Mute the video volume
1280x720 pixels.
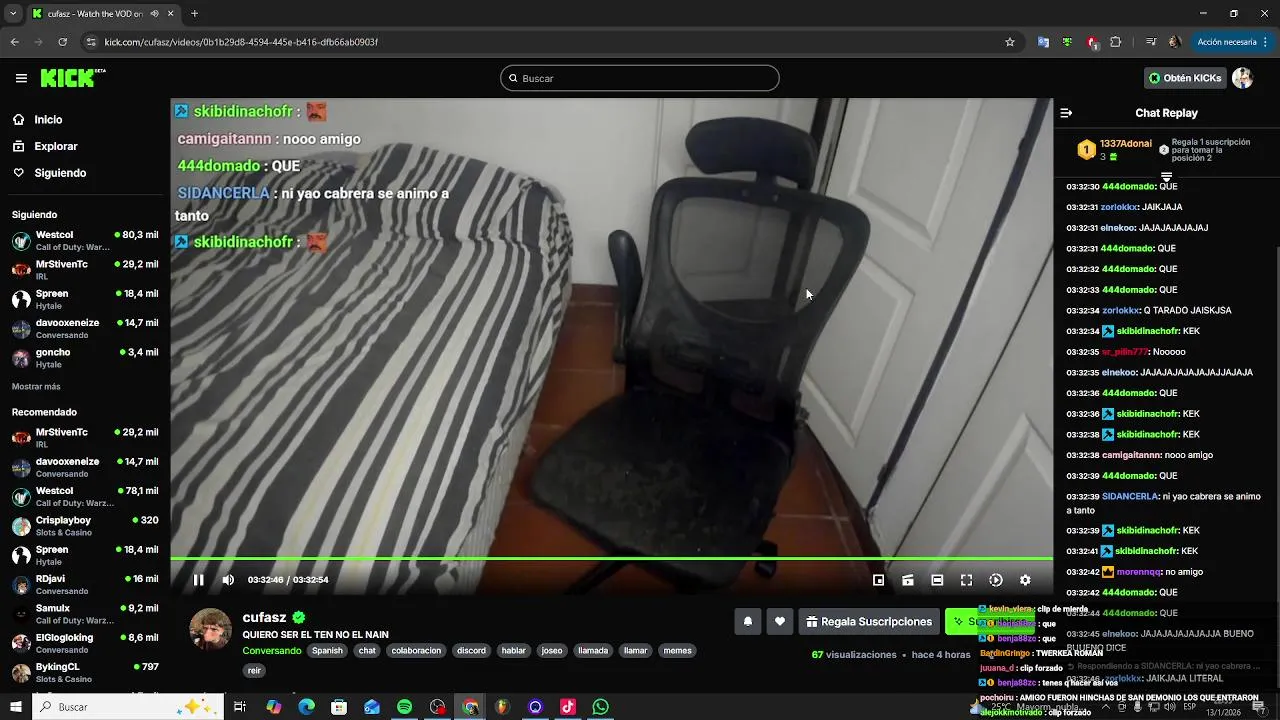coord(228,580)
